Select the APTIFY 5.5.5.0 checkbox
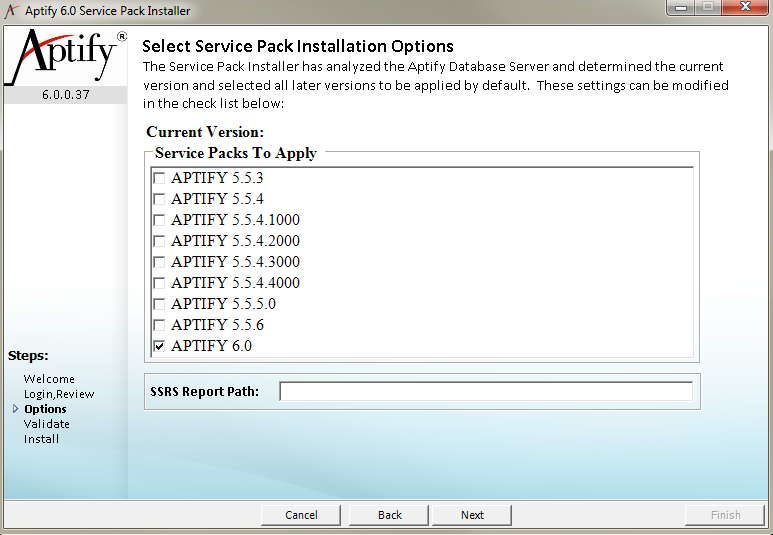Image resolution: width=773 pixels, height=535 pixels. (x=159, y=304)
